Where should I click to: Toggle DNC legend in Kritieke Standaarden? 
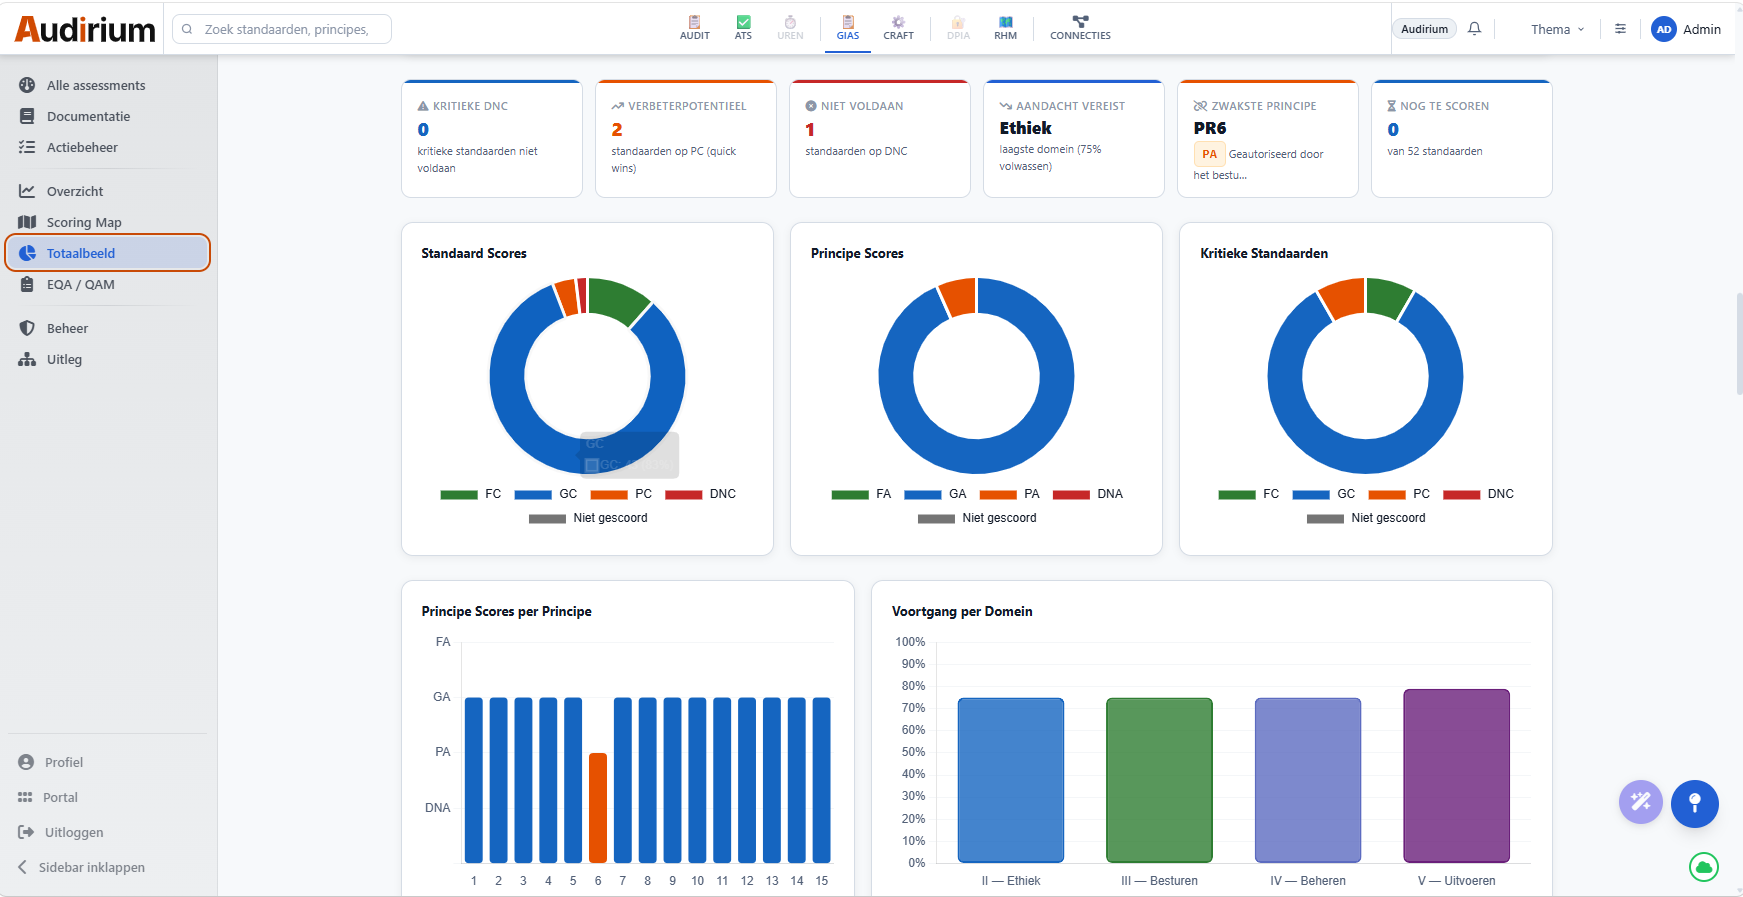coord(1478,494)
